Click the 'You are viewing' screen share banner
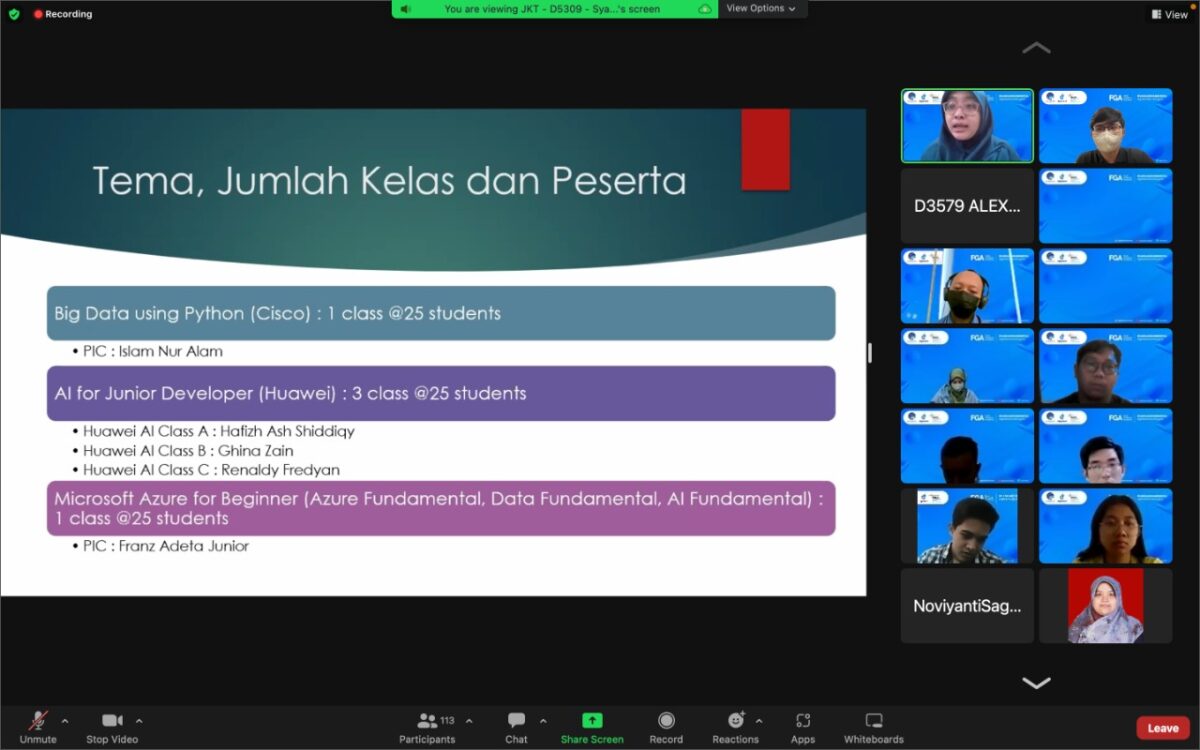This screenshot has width=1200, height=750. 555,9
